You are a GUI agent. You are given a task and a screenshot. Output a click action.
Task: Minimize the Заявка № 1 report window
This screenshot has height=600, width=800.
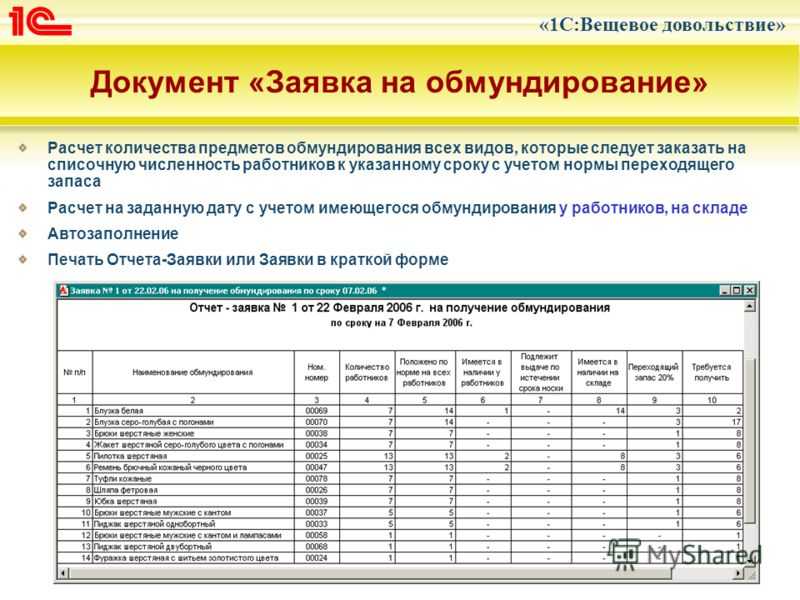[724, 290]
